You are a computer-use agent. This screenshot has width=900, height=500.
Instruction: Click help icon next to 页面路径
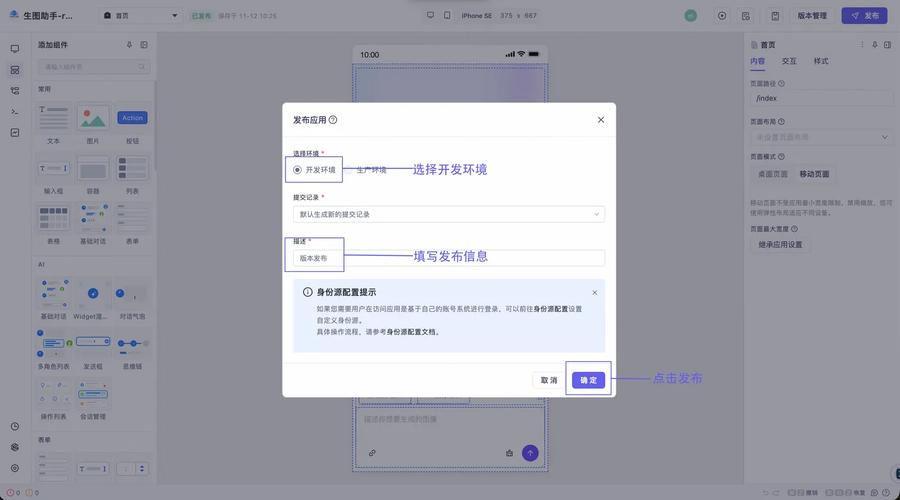pyautogui.click(x=782, y=84)
